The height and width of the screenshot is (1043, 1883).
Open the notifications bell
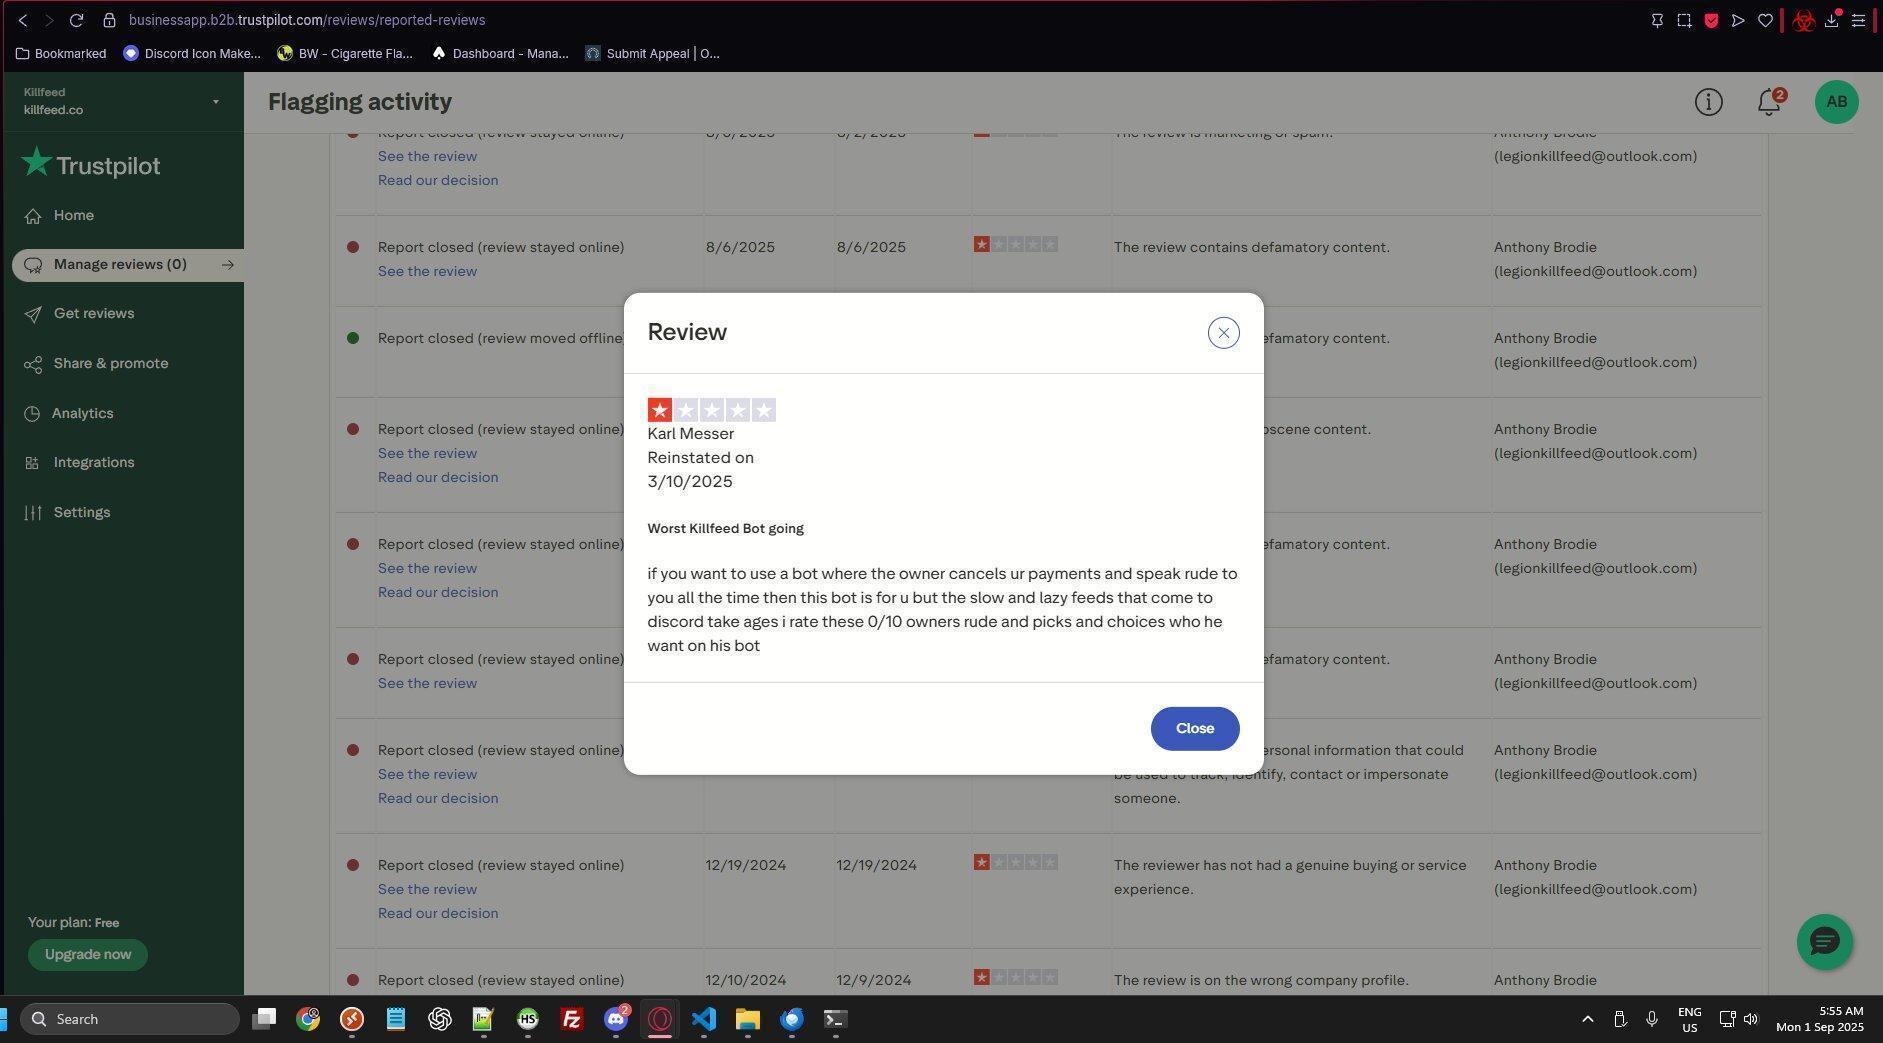(1769, 102)
